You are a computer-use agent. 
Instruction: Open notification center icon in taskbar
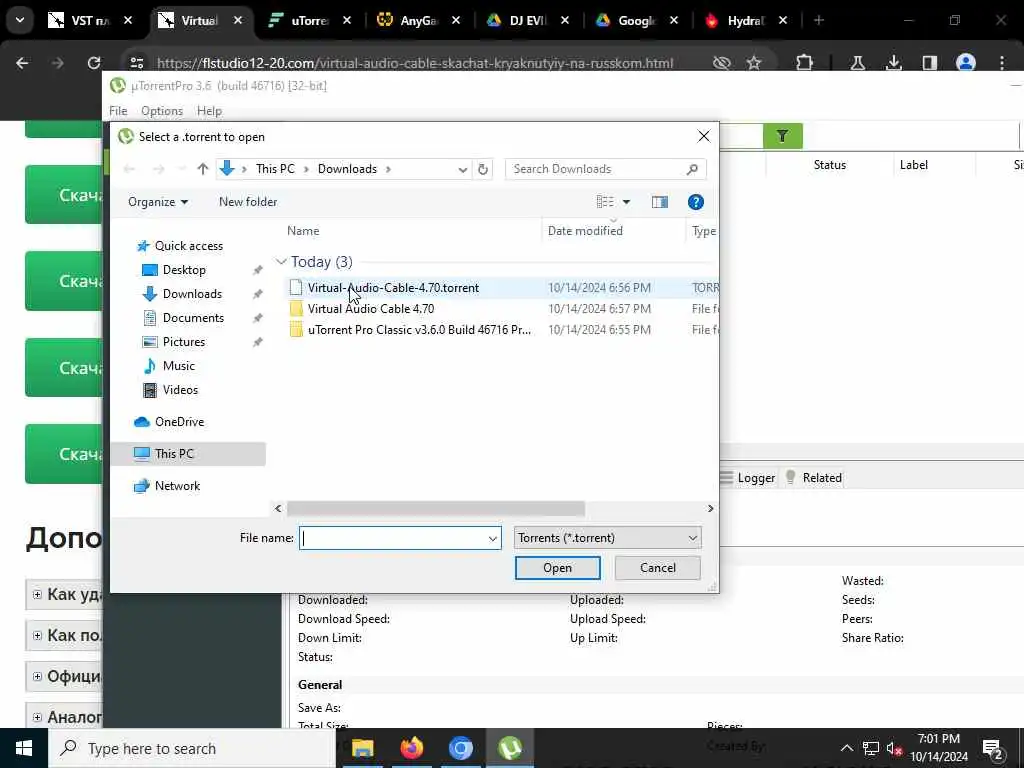point(993,749)
